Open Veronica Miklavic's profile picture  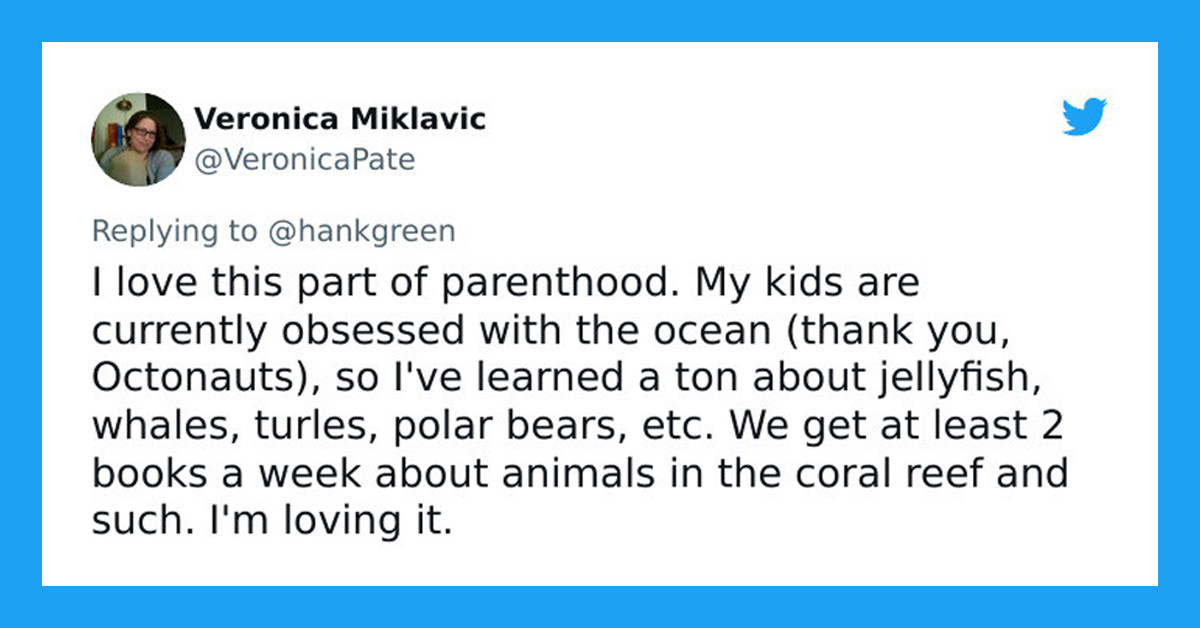pyautogui.click(x=140, y=138)
